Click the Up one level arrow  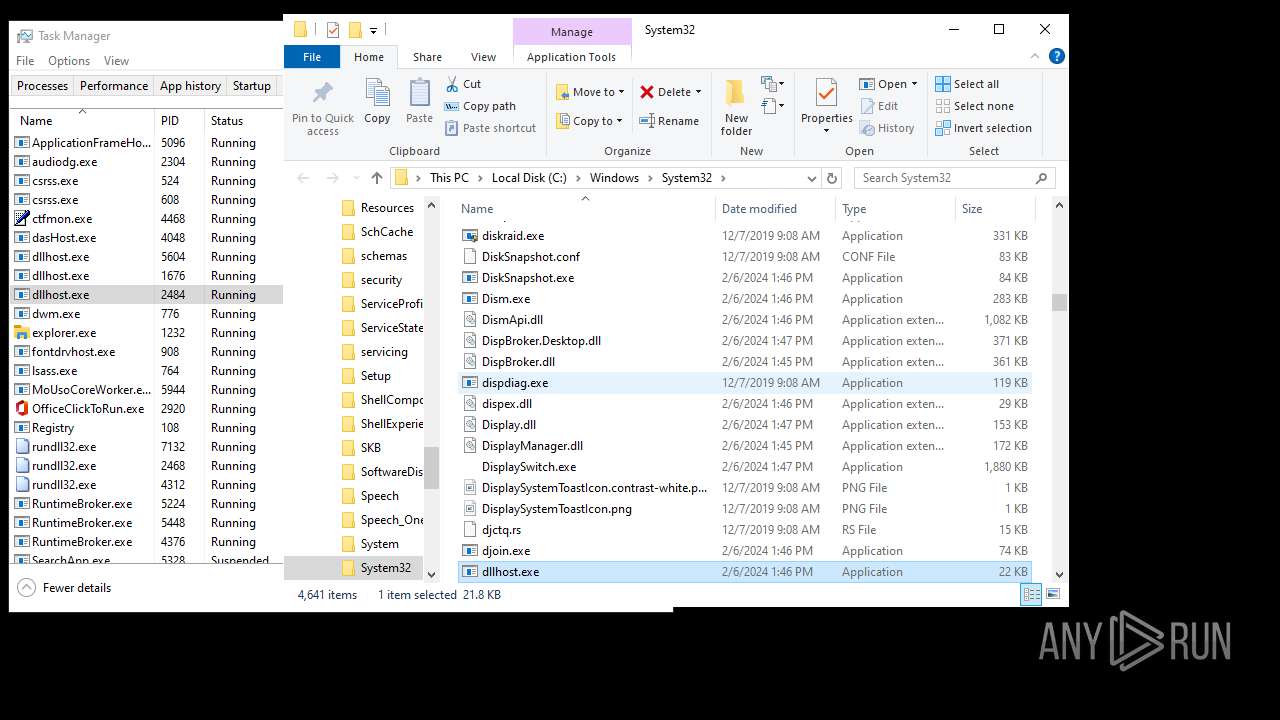(376, 178)
